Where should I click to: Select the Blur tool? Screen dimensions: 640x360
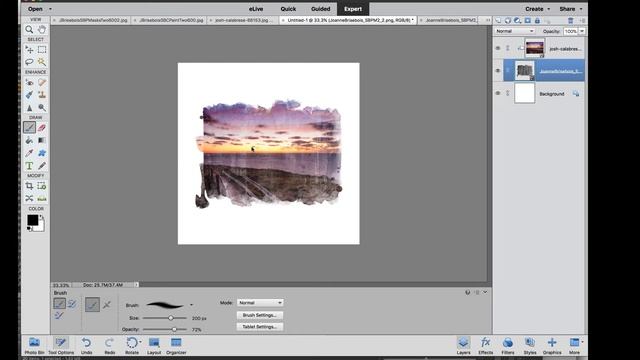(x=29, y=108)
